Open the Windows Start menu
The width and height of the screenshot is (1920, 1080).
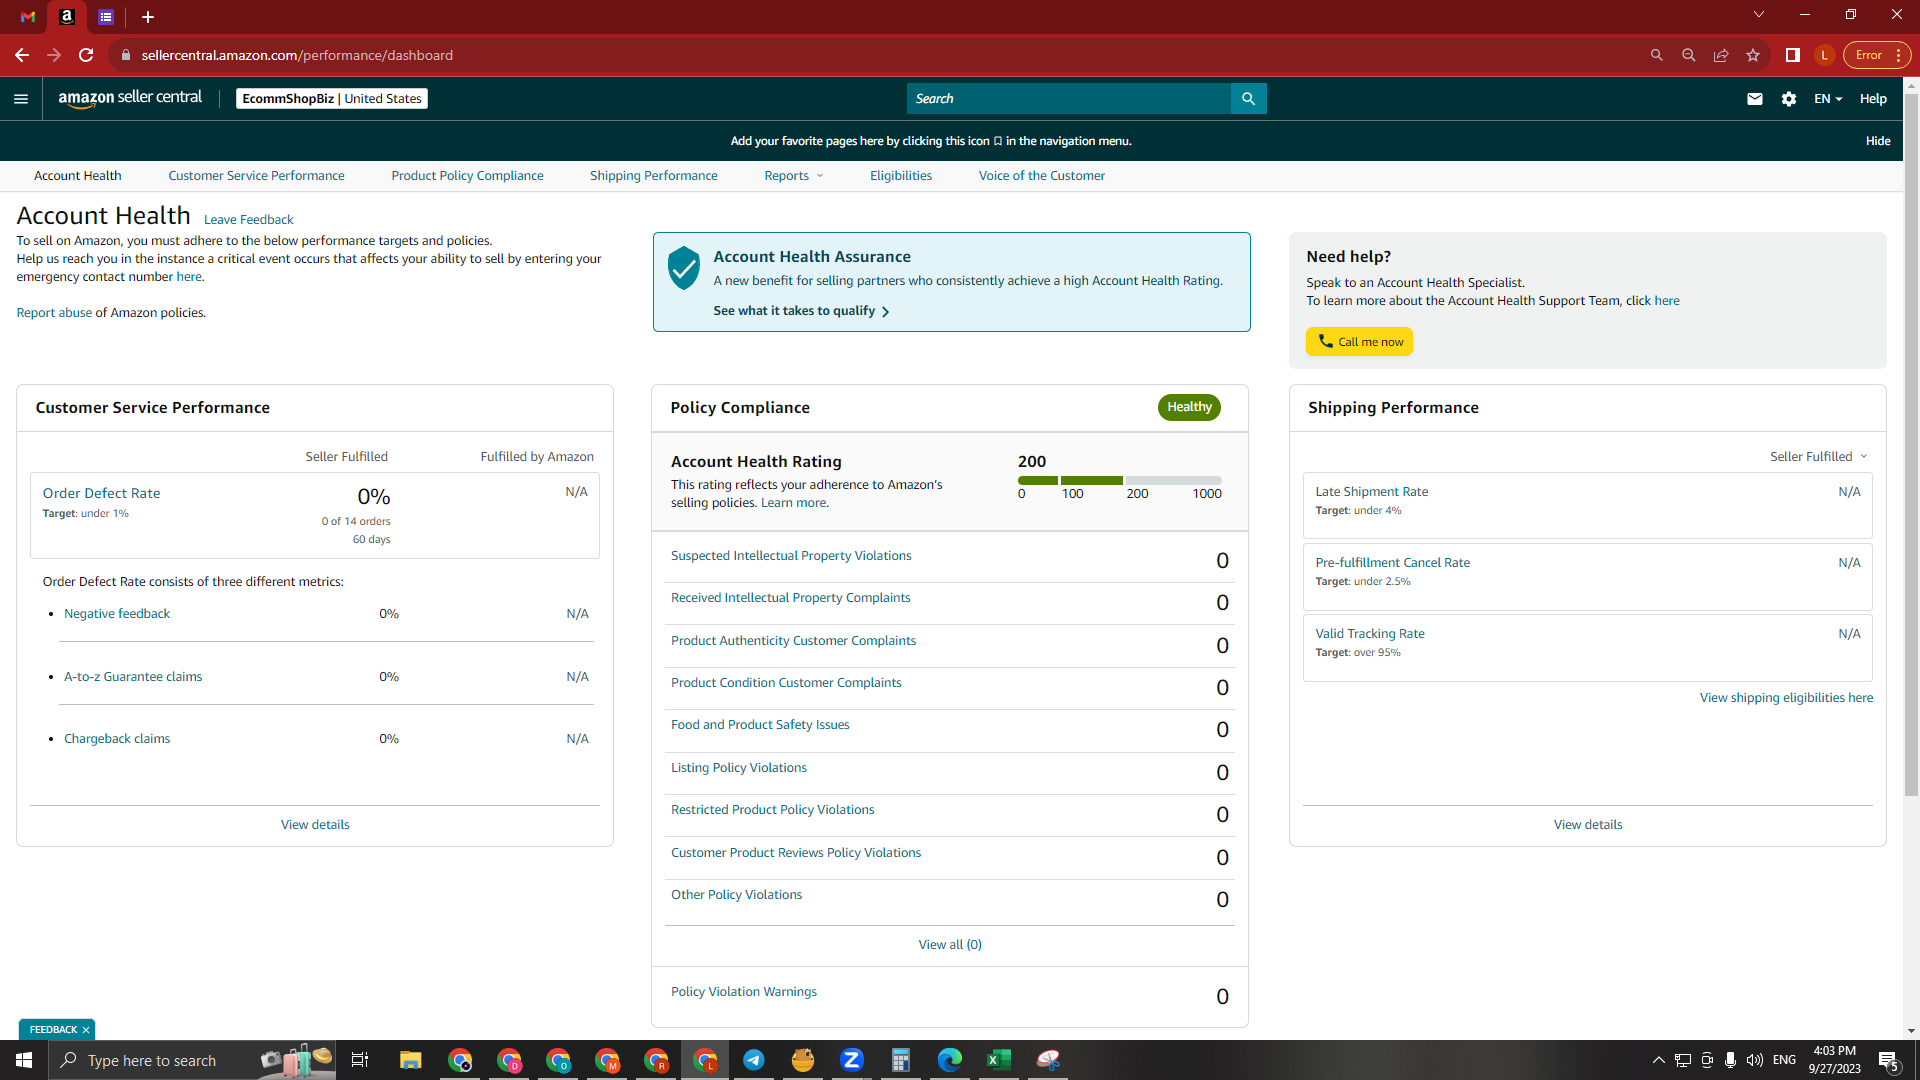coord(24,1060)
